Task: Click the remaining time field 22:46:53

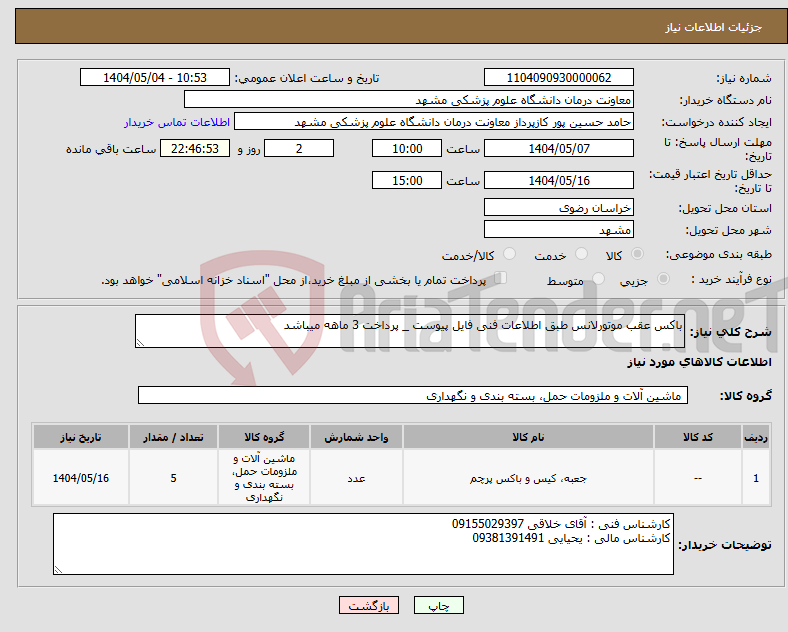Action: 195,148
